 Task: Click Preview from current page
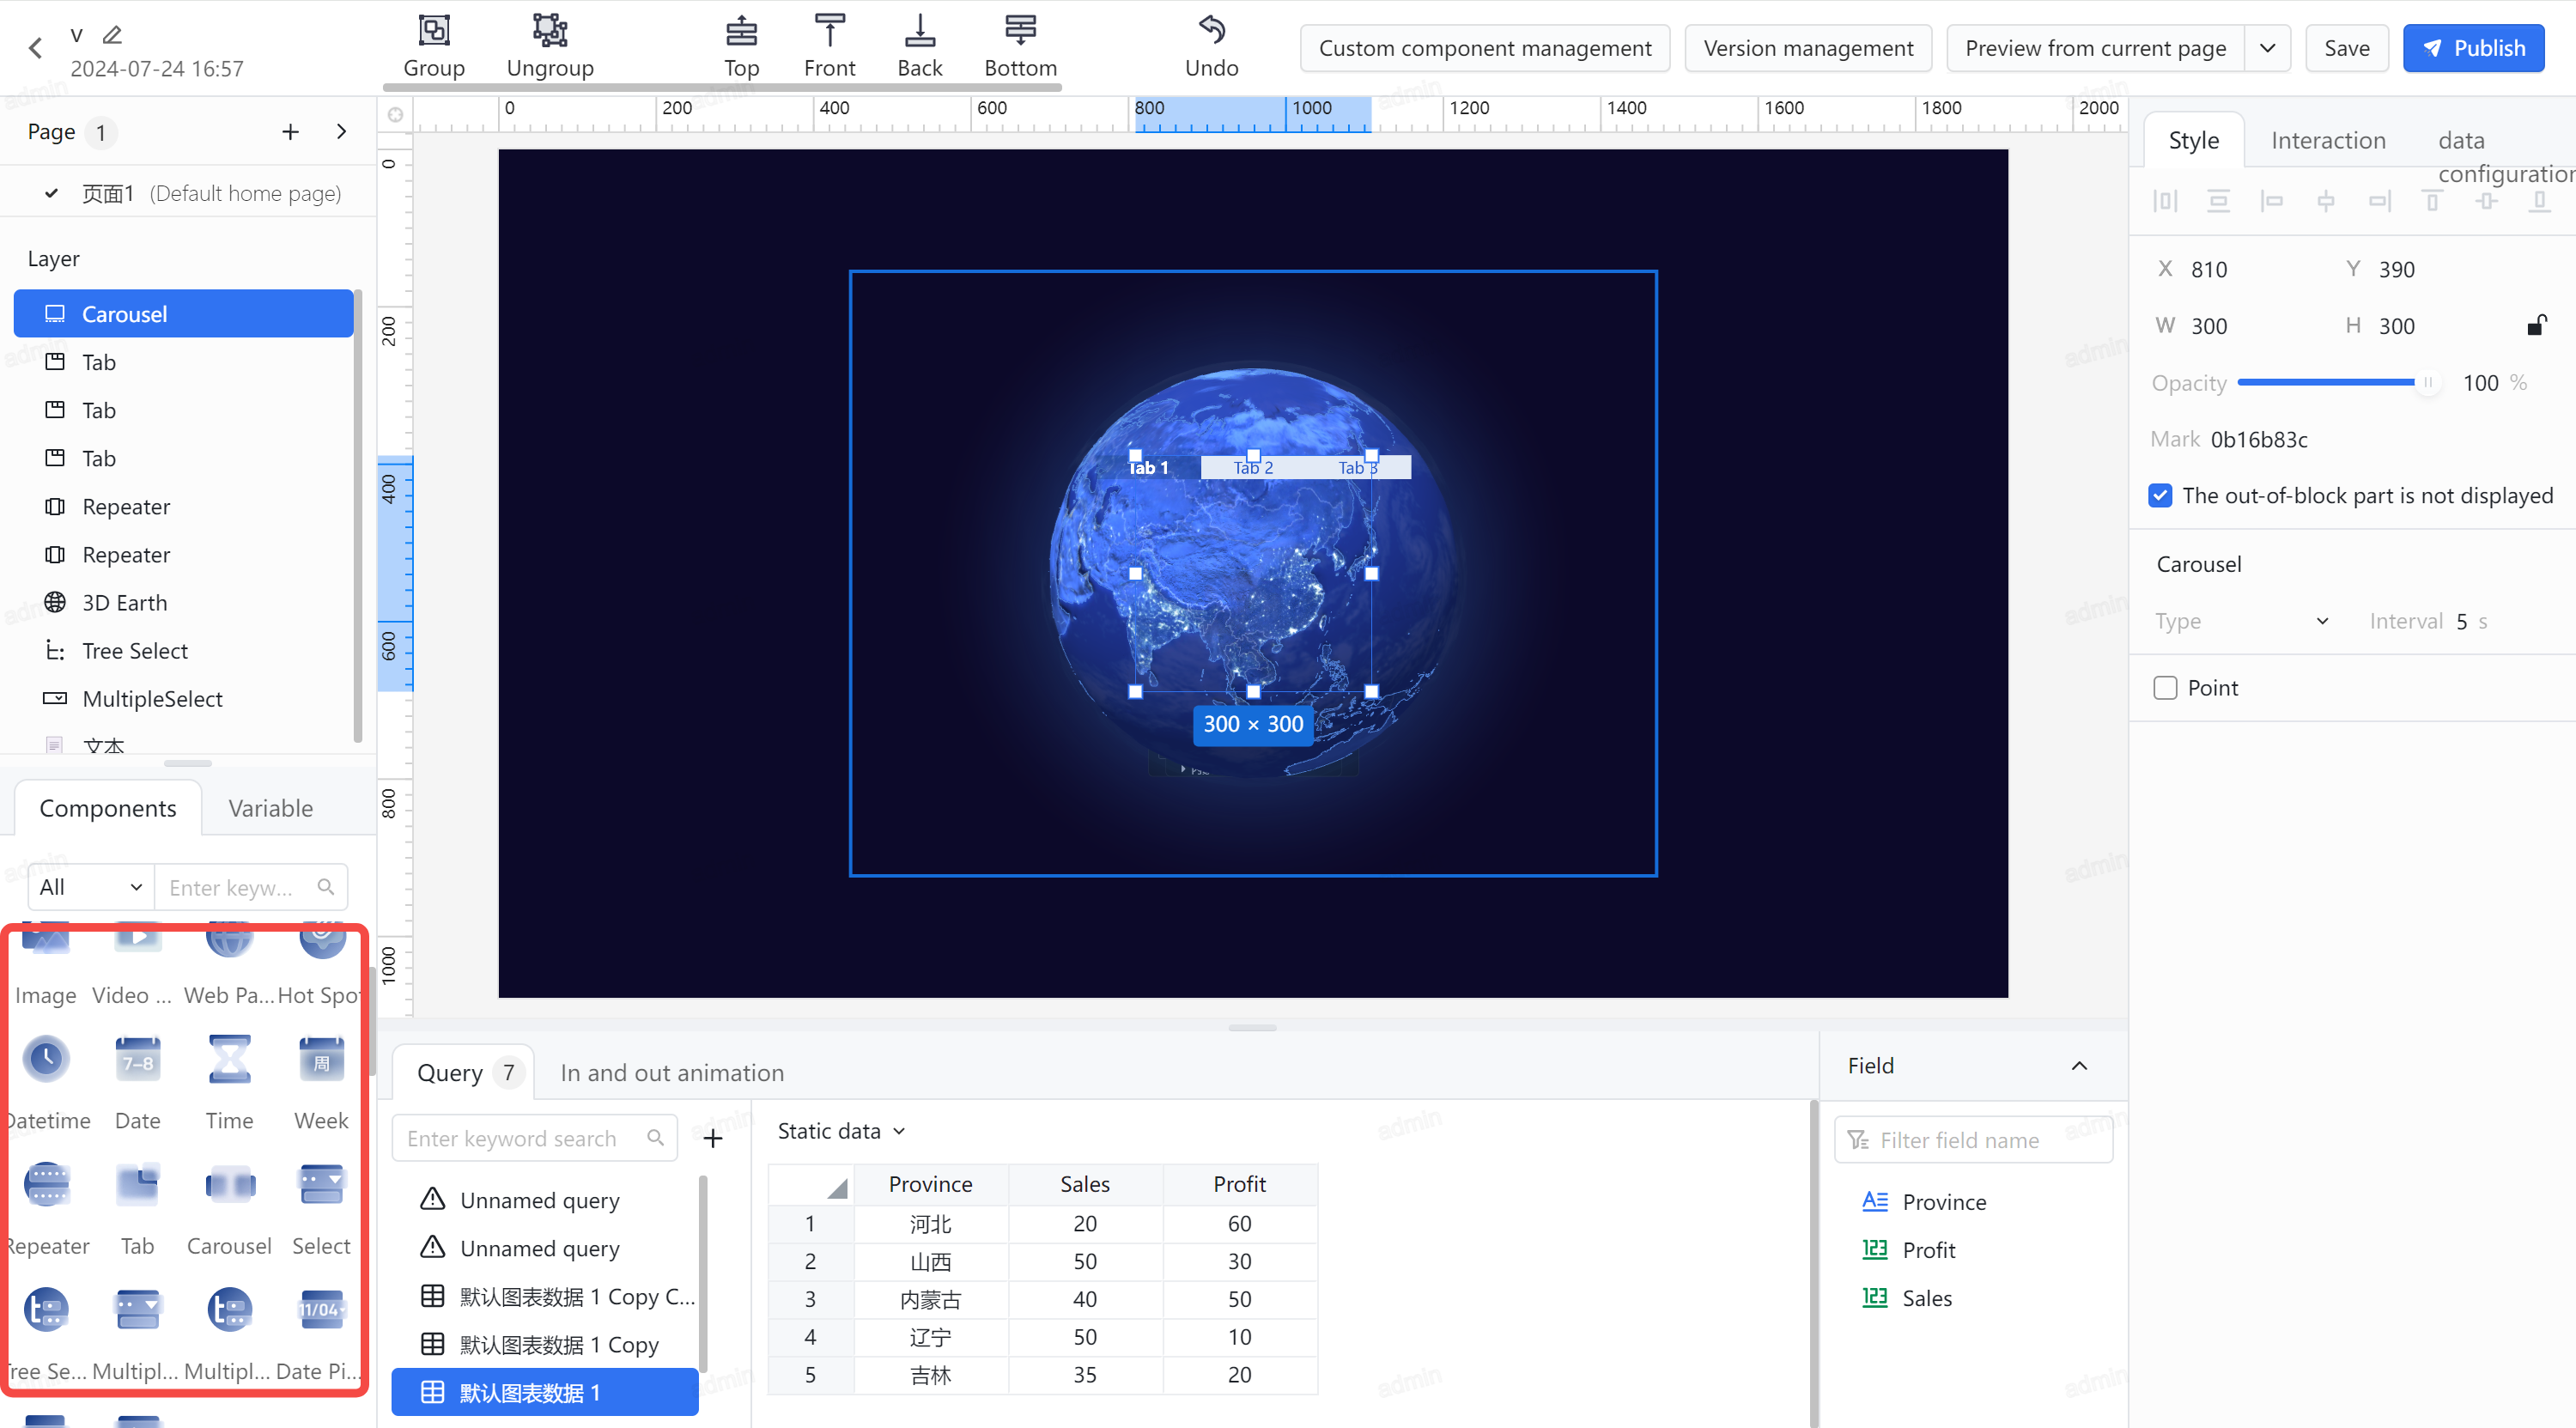2095,48
